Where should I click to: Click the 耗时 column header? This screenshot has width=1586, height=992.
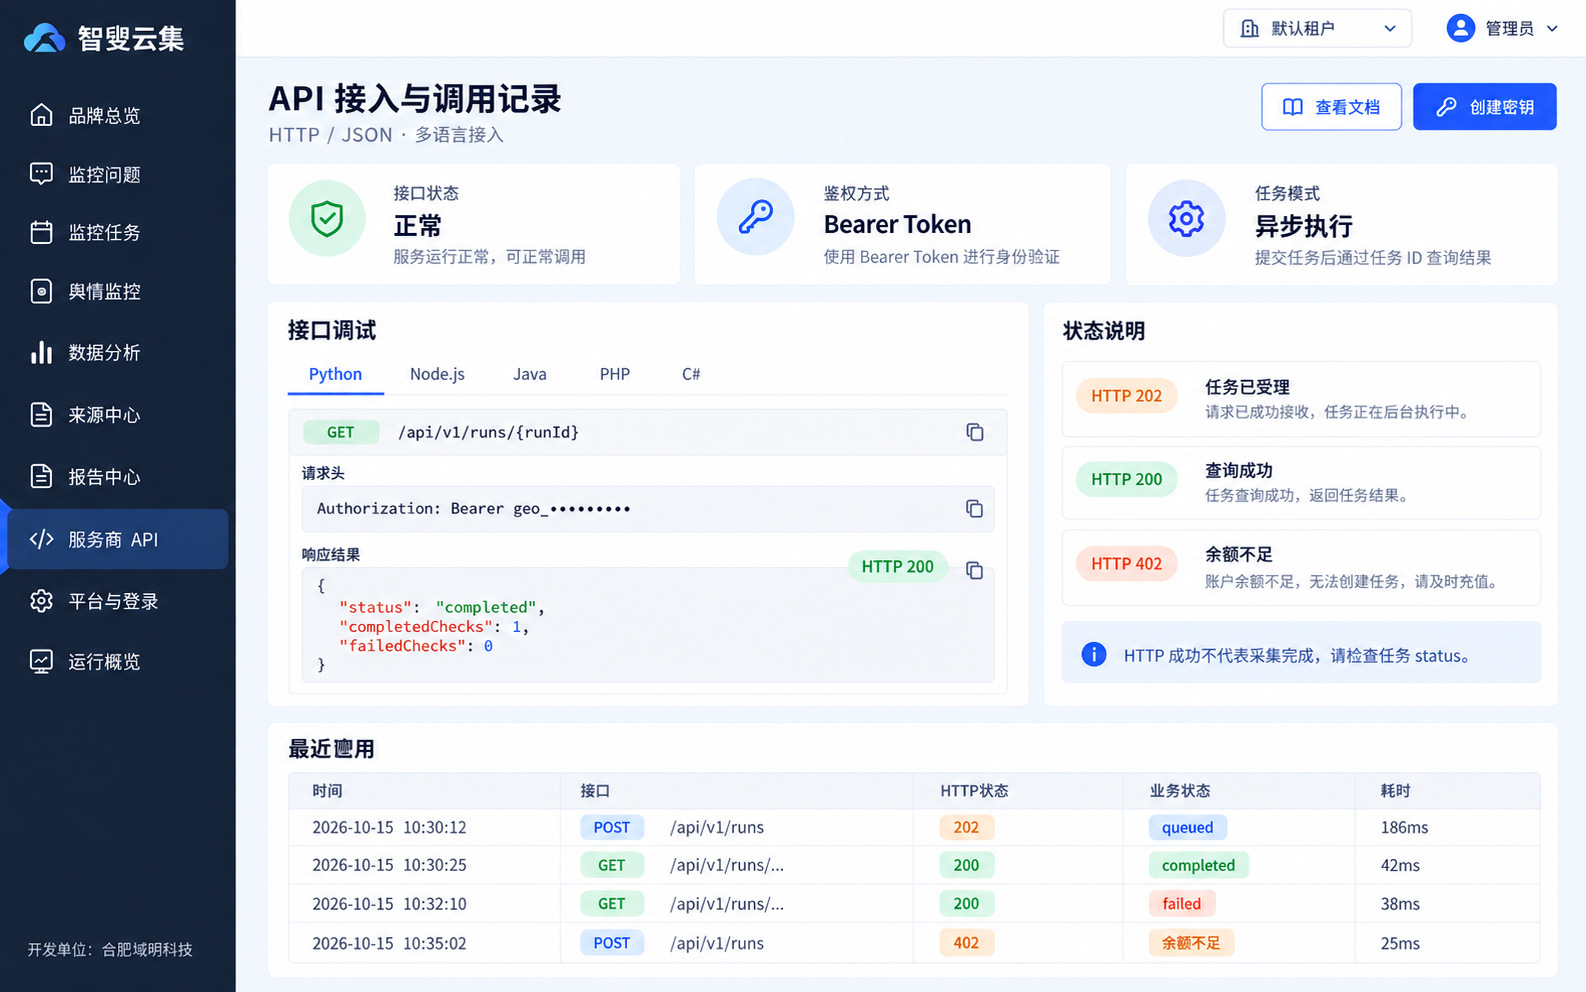1395,790
